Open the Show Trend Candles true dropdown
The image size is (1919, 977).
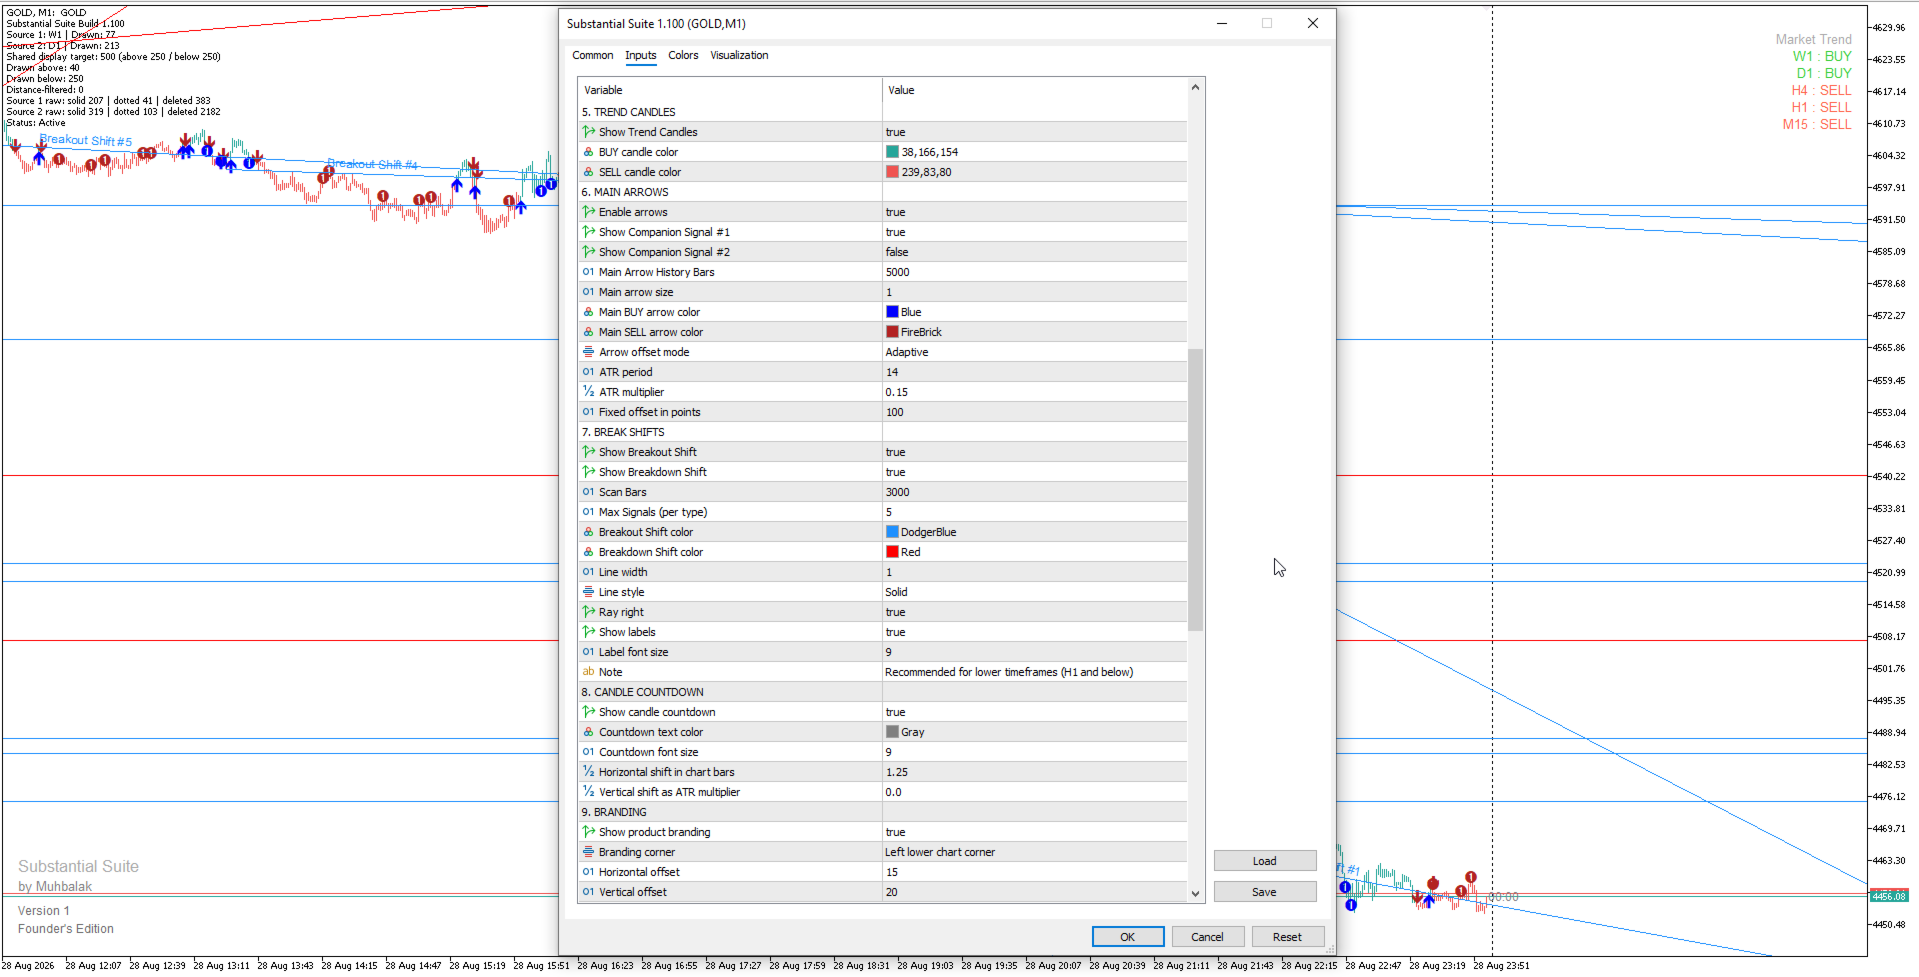coord(1035,132)
